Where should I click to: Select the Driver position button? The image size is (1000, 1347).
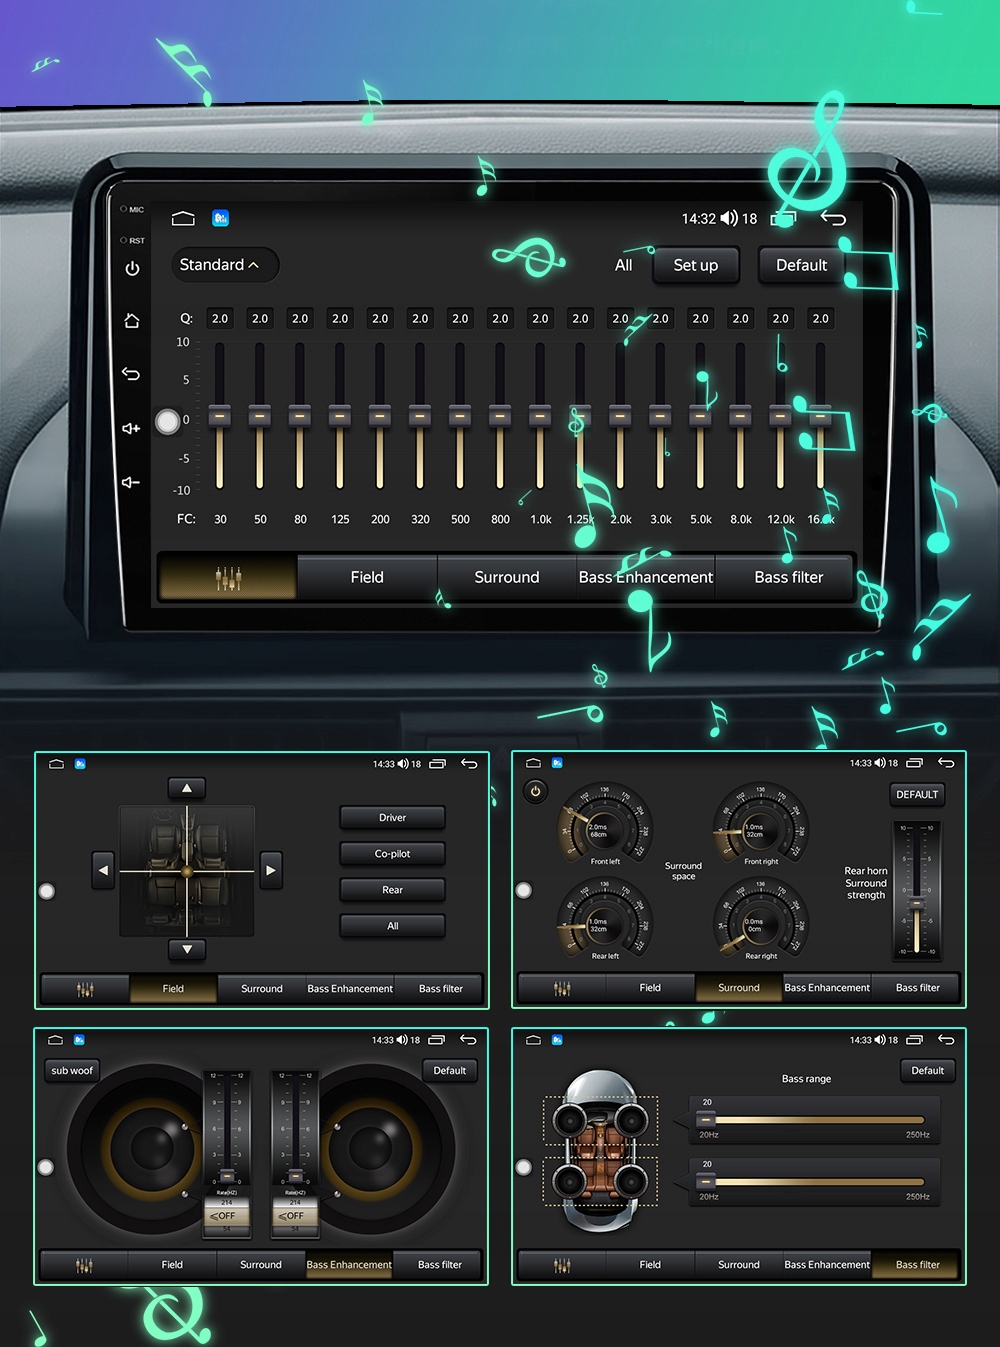392,818
